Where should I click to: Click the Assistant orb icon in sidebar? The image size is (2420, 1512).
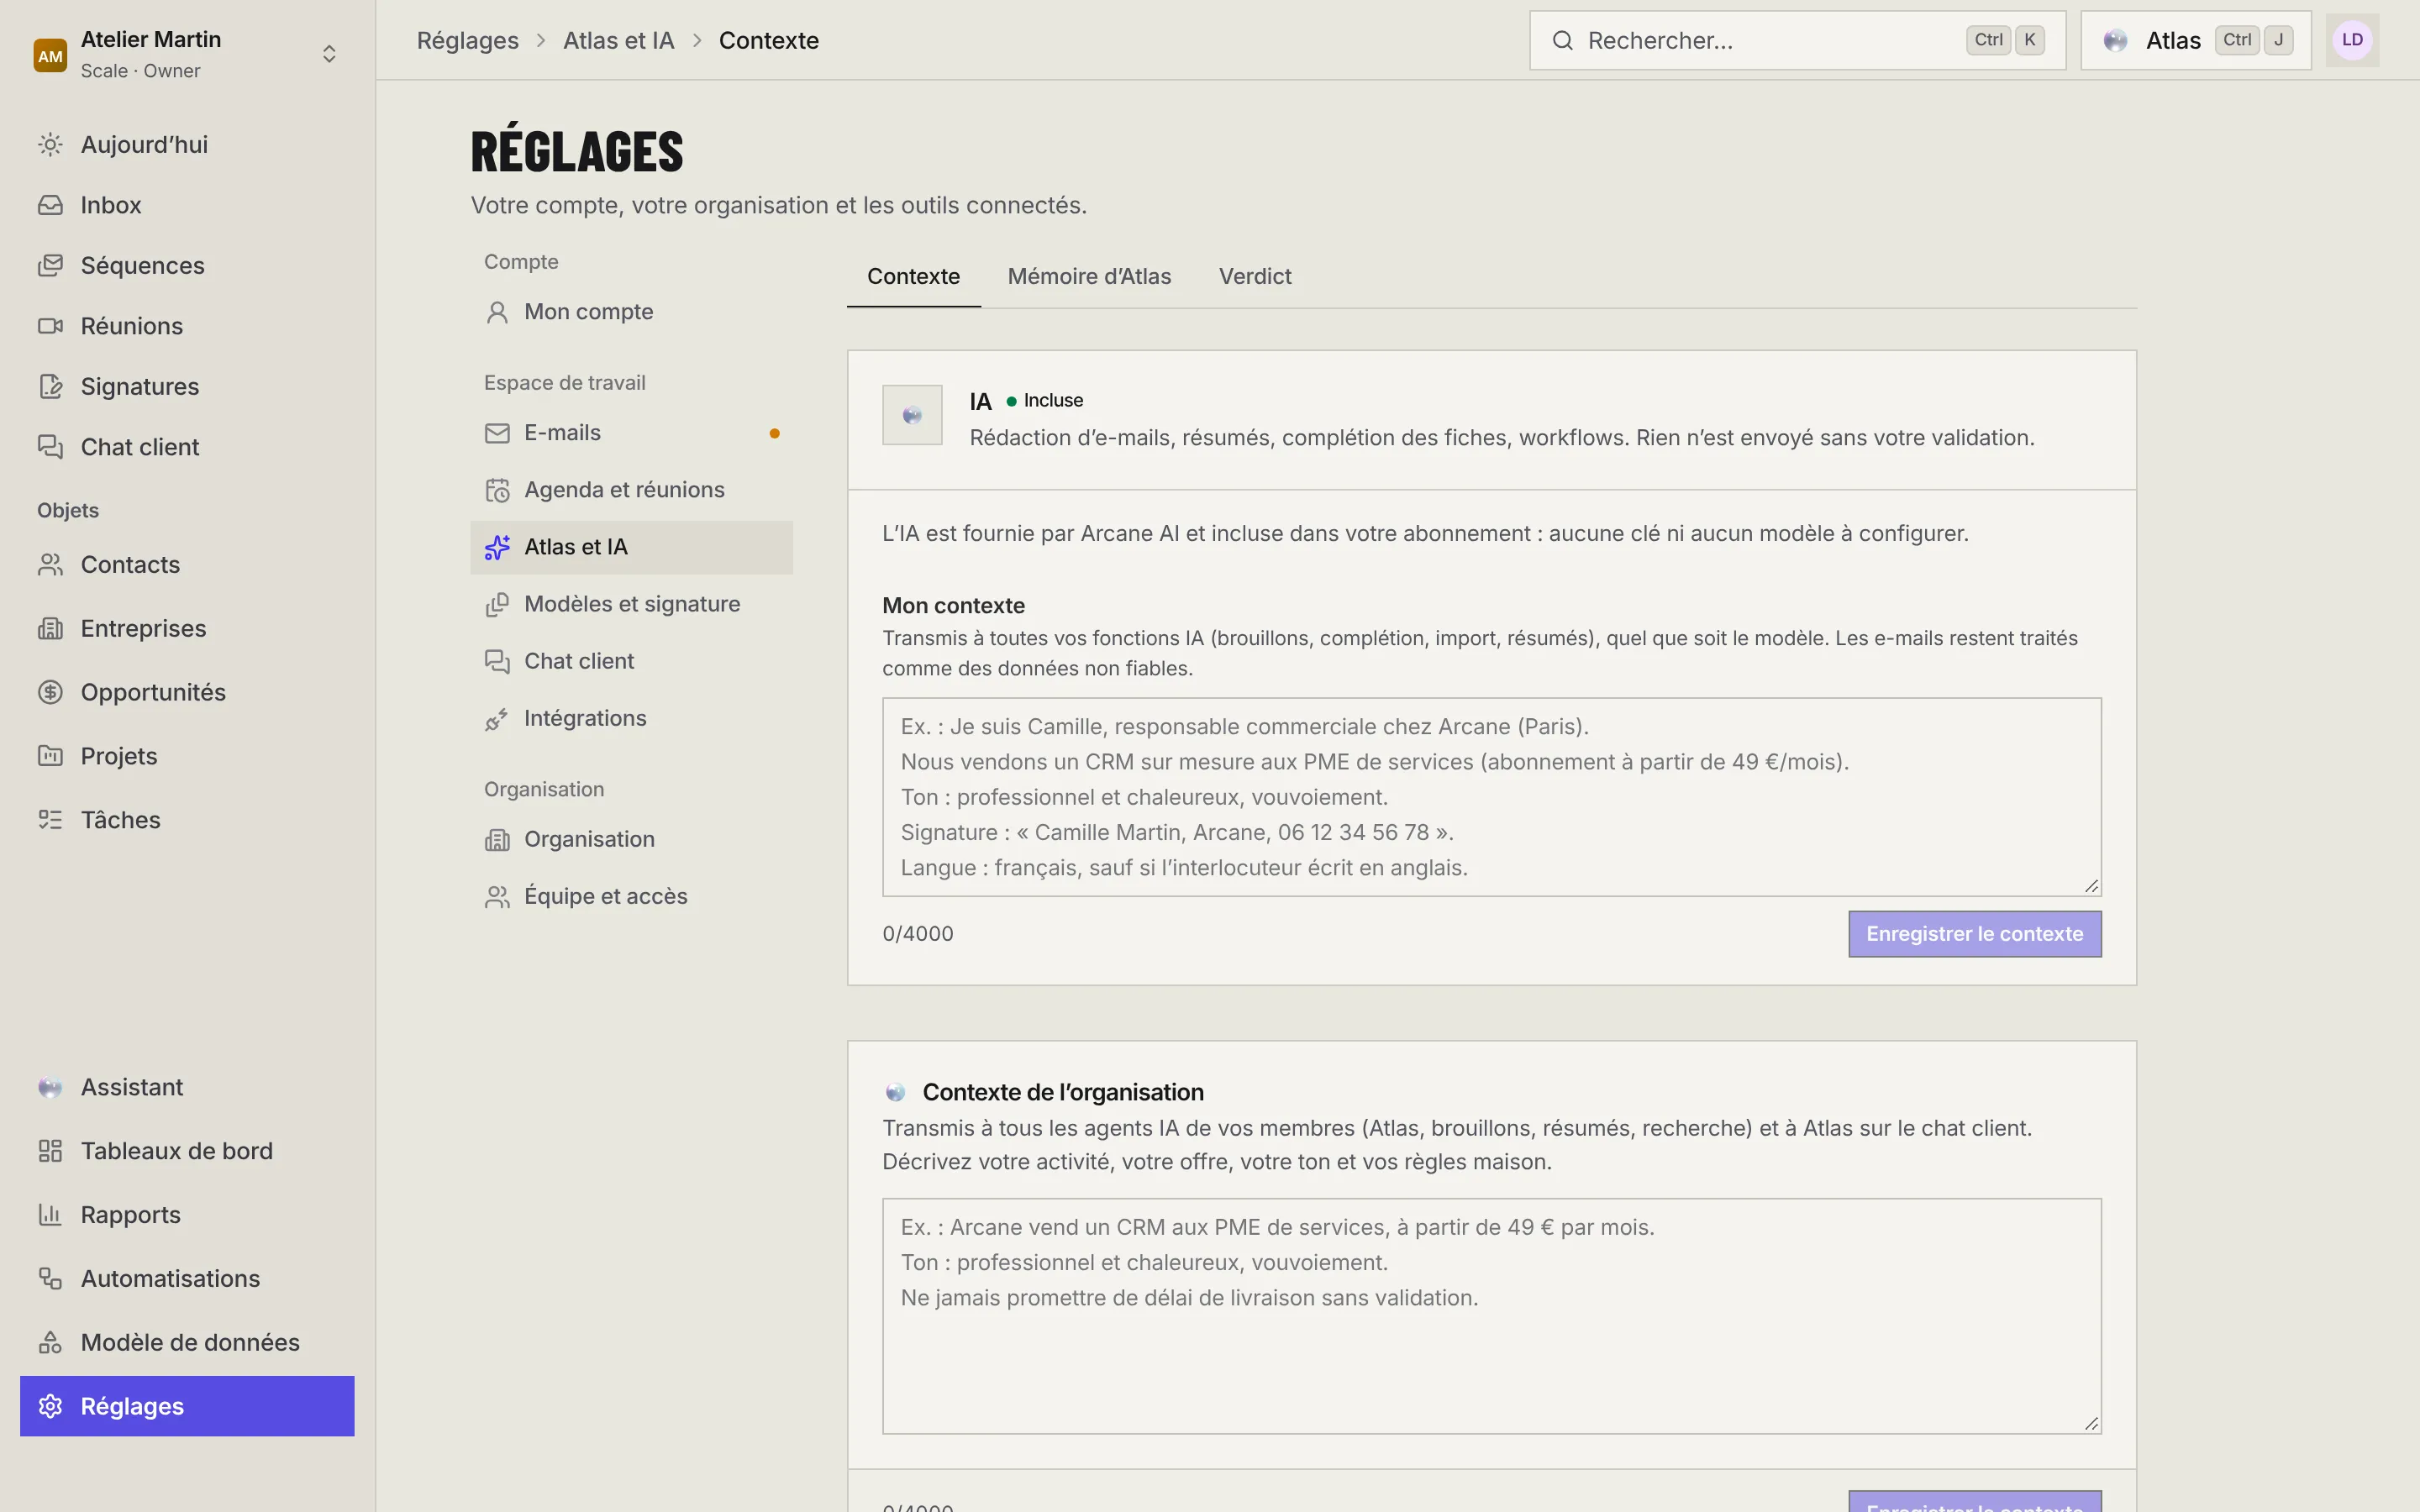[50, 1088]
